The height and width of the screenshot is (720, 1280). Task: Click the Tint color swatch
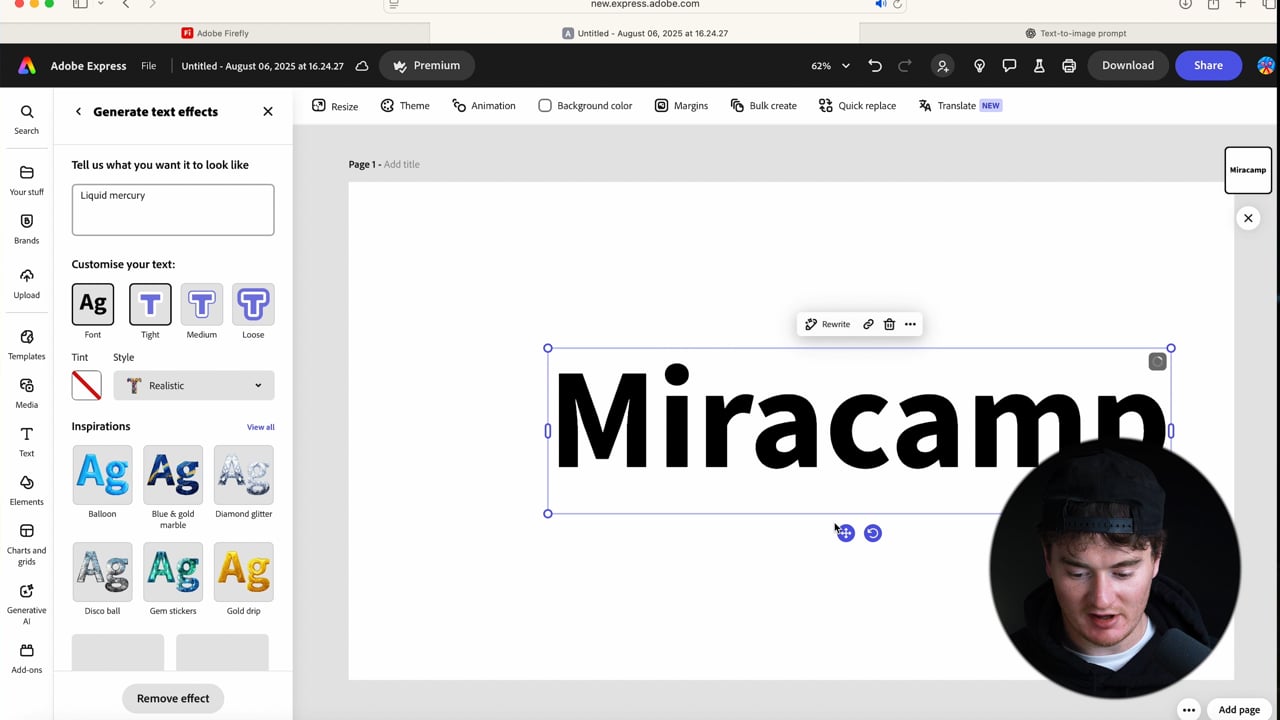tap(86, 385)
